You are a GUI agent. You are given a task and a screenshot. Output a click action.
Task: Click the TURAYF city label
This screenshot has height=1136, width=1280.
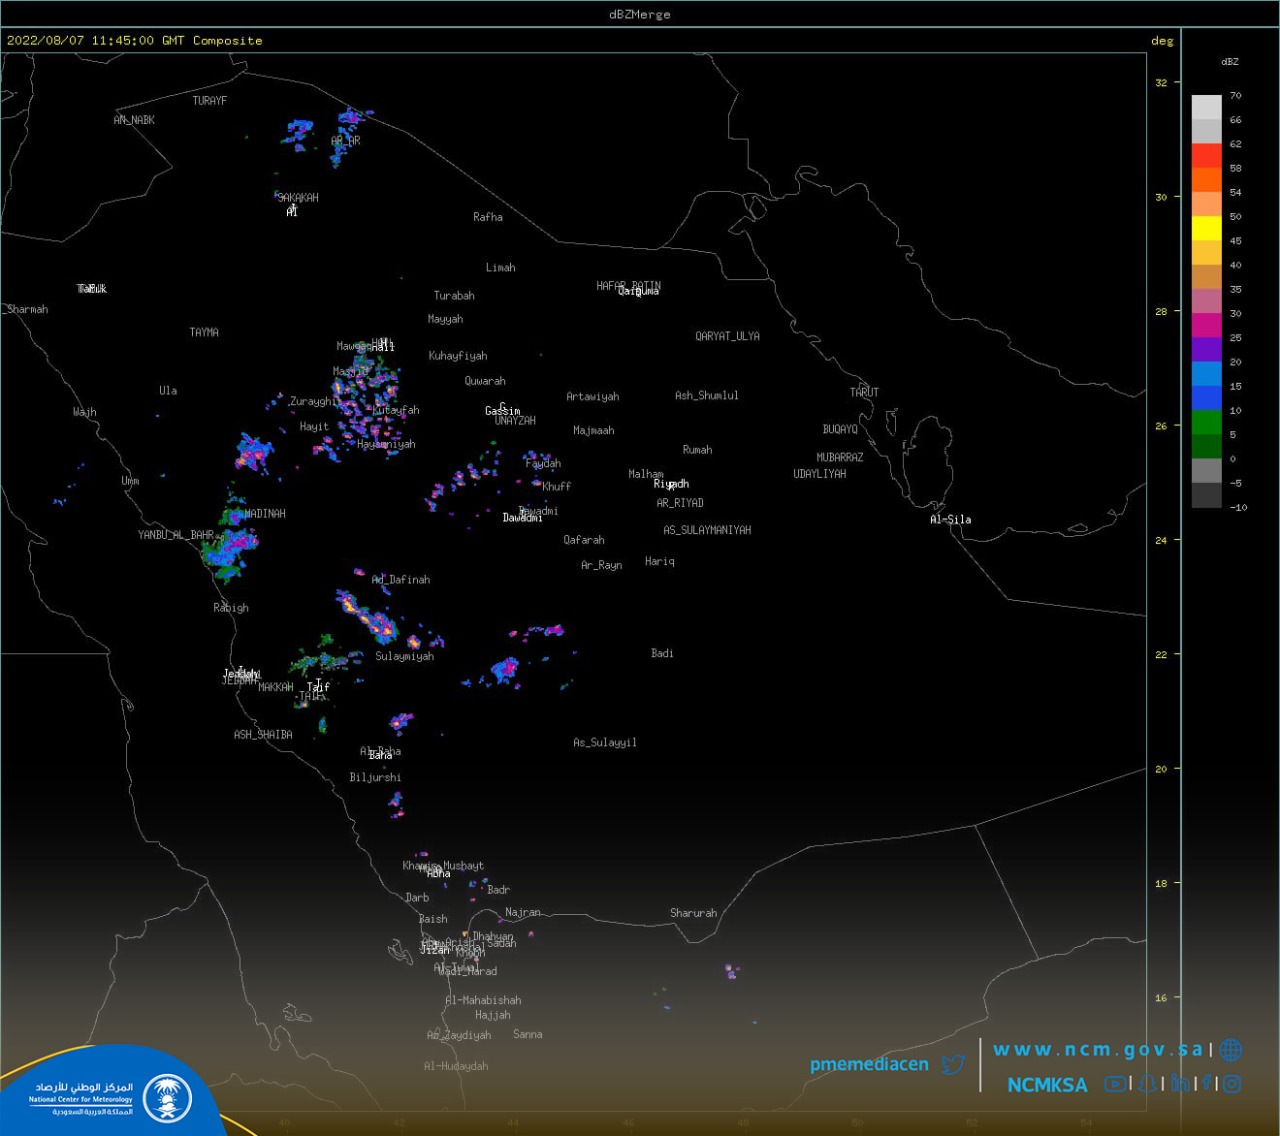click(x=210, y=101)
